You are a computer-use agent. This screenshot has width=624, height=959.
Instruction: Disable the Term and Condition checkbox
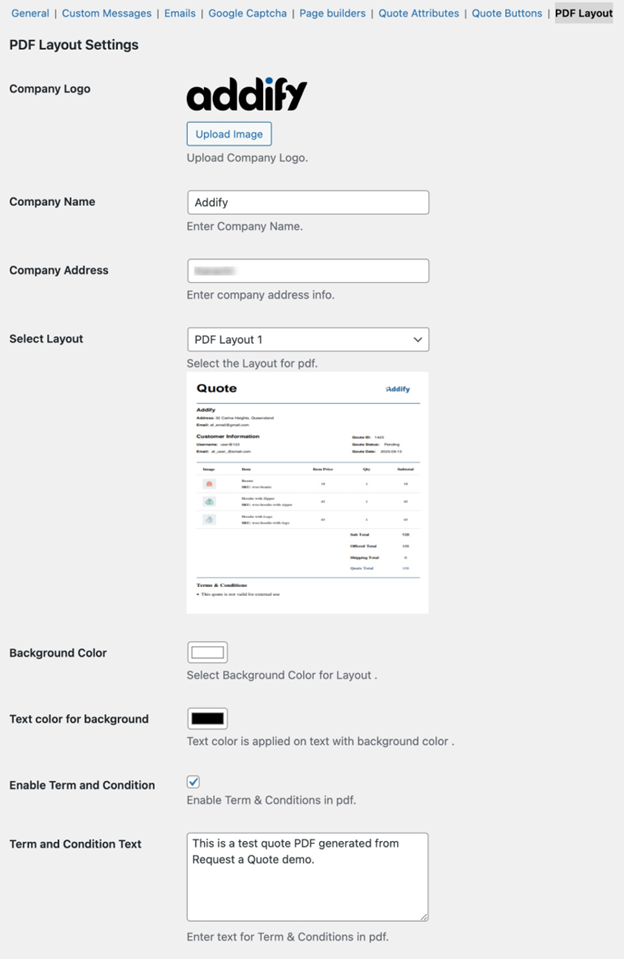pyautogui.click(x=193, y=781)
